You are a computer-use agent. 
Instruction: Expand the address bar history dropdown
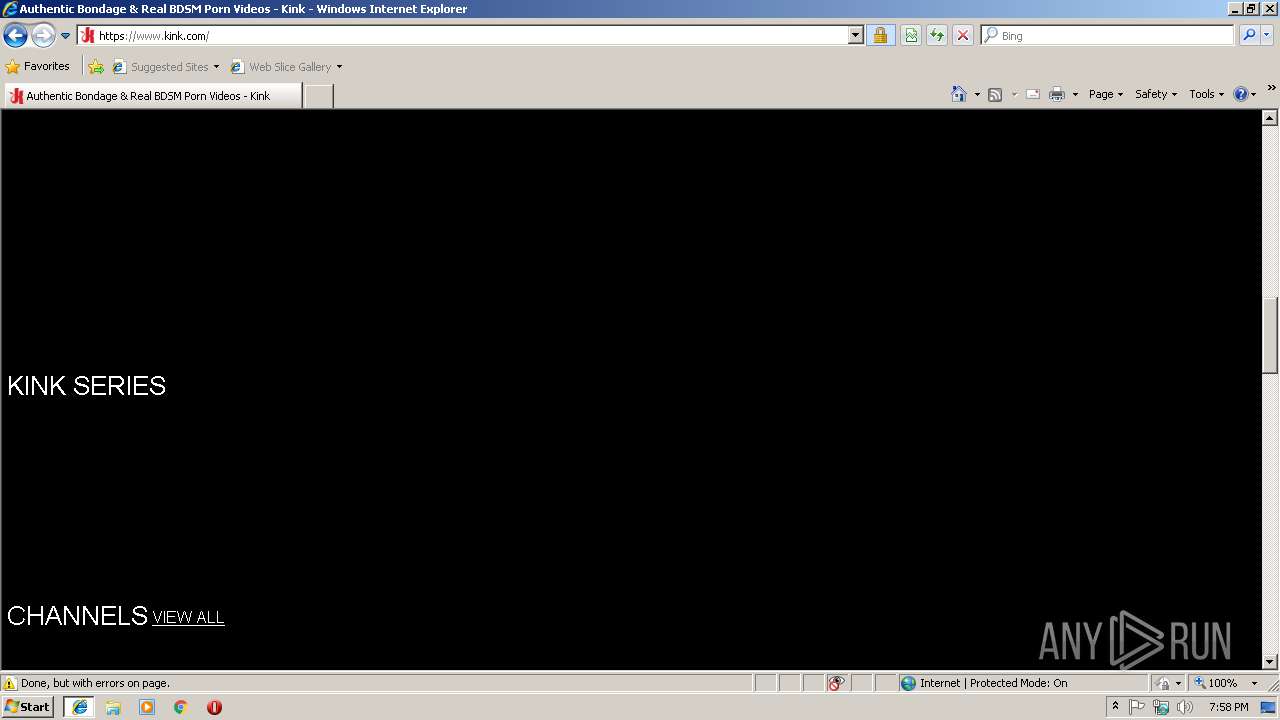[x=856, y=36]
